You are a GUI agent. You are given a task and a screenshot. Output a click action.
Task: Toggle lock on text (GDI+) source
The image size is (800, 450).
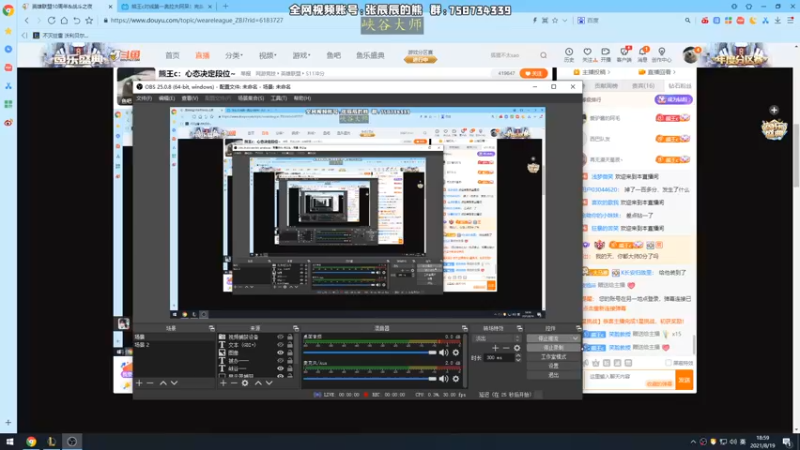click(290, 345)
